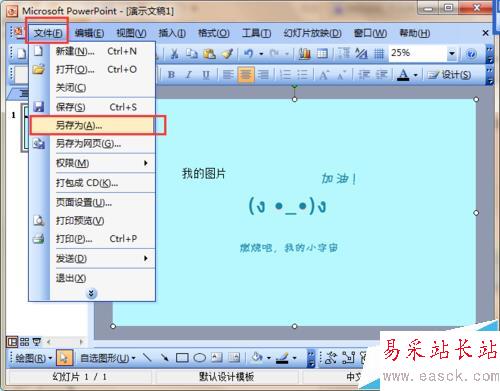
Task: Choose Save (保存) menu entry
Action: point(92,107)
